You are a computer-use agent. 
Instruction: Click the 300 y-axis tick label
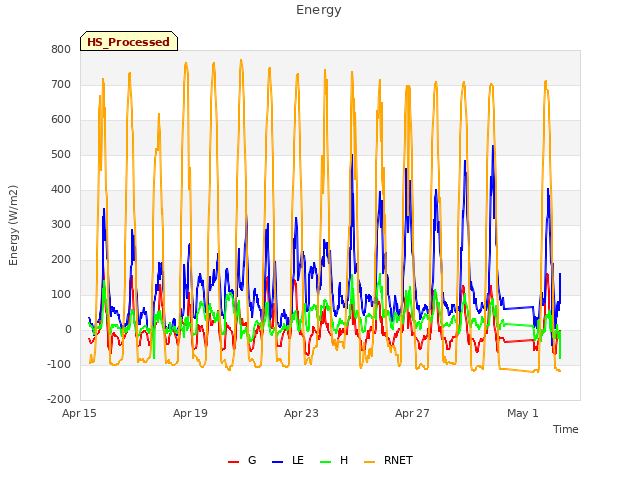(x=61, y=224)
